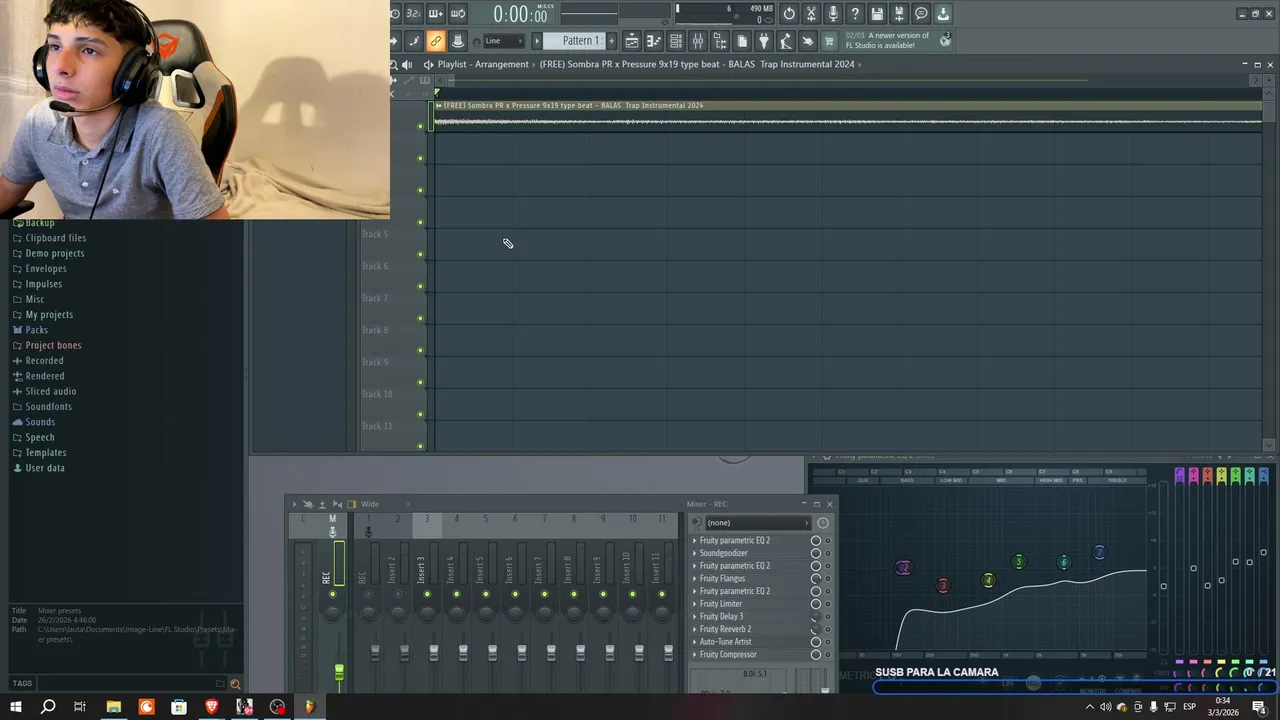Image resolution: width=1280 pixels, height=720 pixels.
Task: Open the Line snap dropdown
Action: click(x=503, y=41)
